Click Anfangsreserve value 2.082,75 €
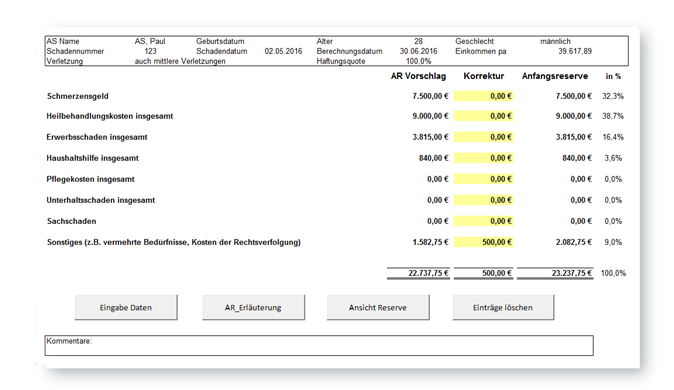Viewport: 674px width, 390px height. [x=574, y=242]
